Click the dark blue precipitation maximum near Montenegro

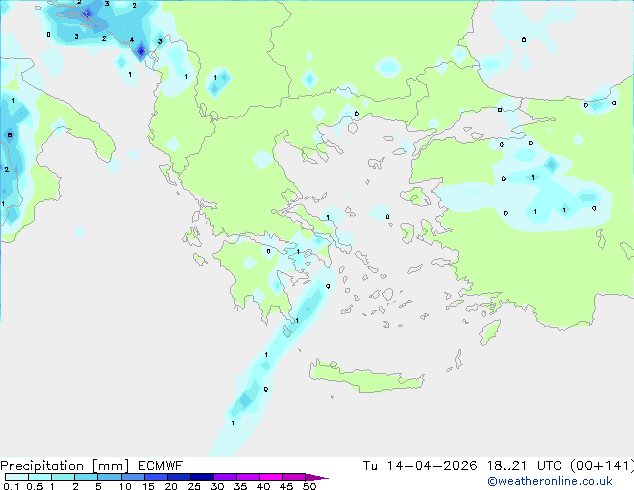[141, 51]
